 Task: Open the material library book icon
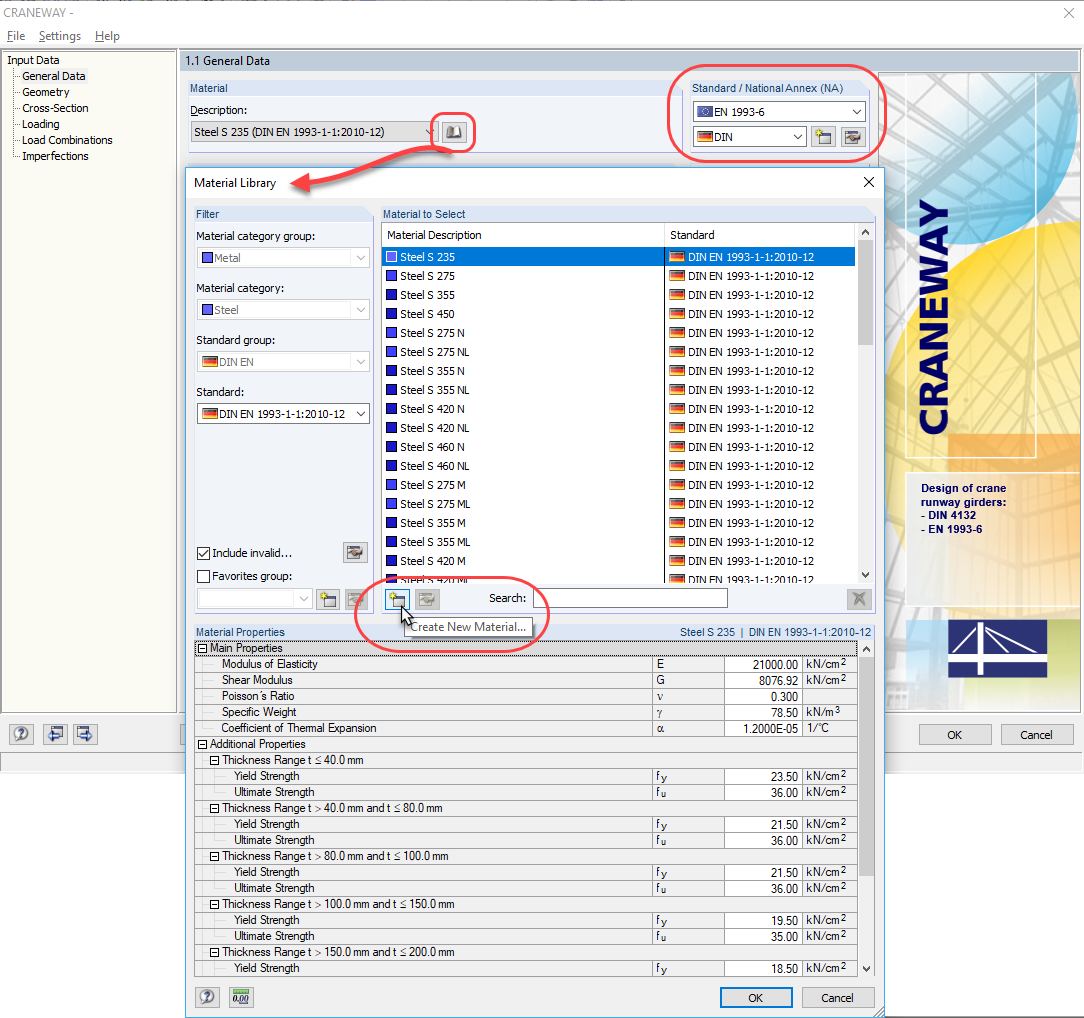pyautogui.click(x=454, y=132)
